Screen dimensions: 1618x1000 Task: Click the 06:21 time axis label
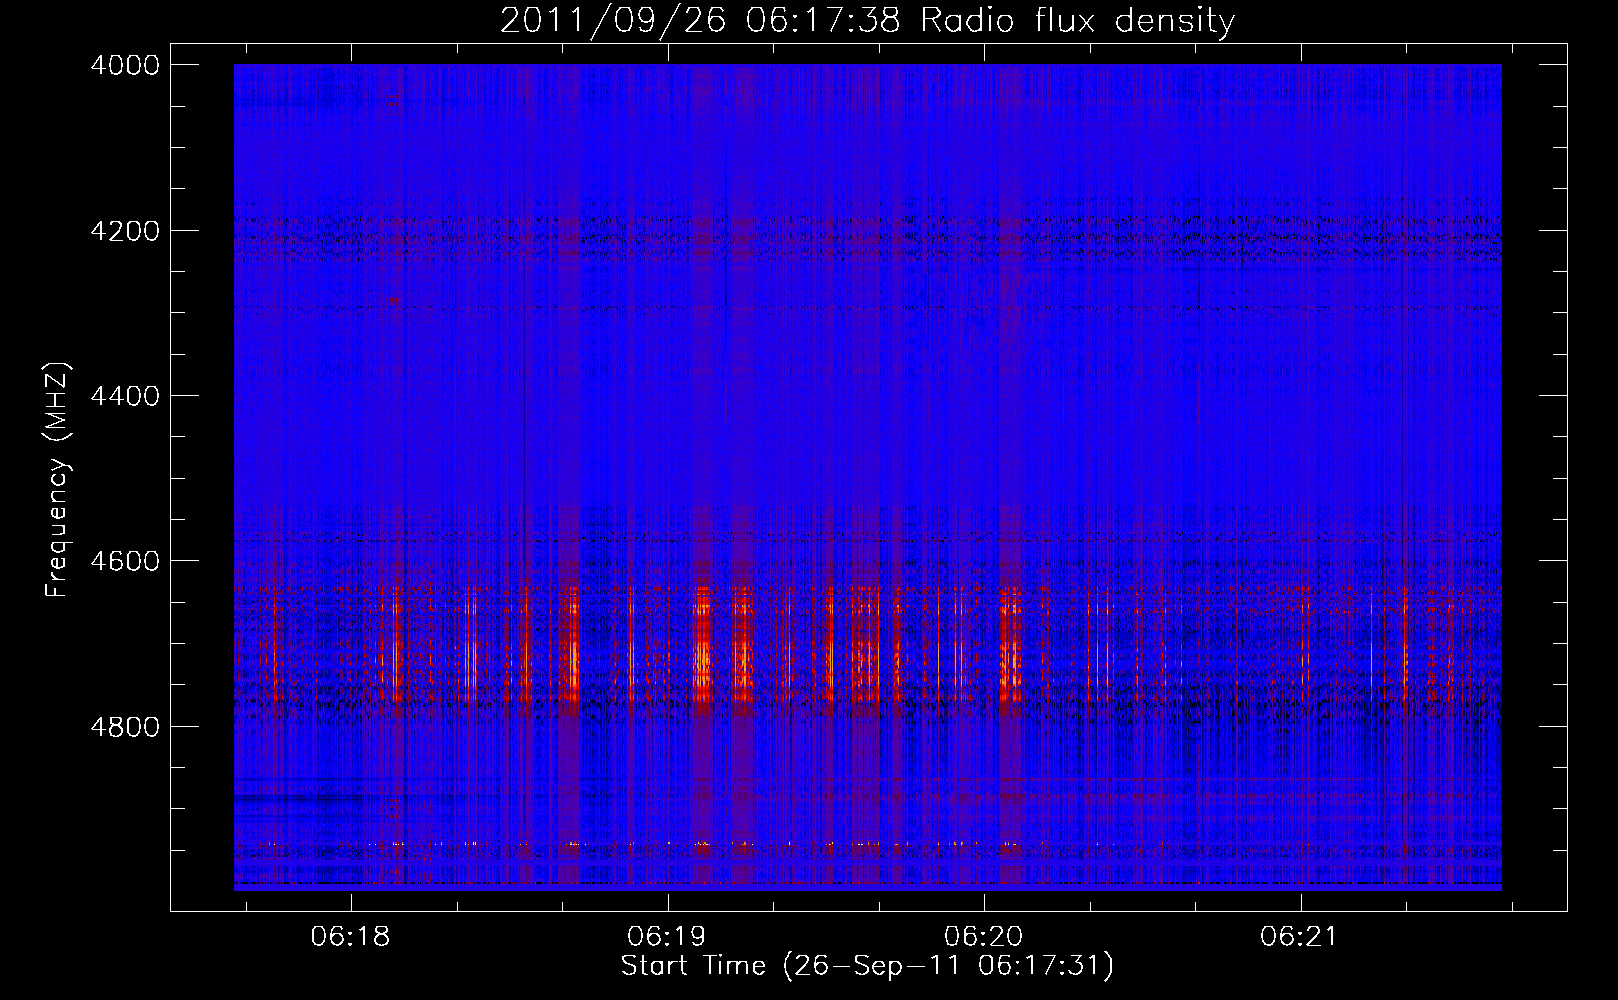pyautogui.click(x=1299, y=937)
